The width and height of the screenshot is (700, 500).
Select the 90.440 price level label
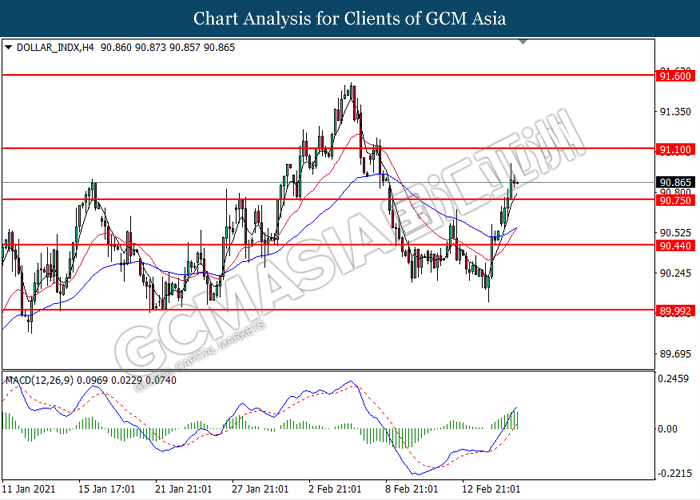[x=675, y=246]
